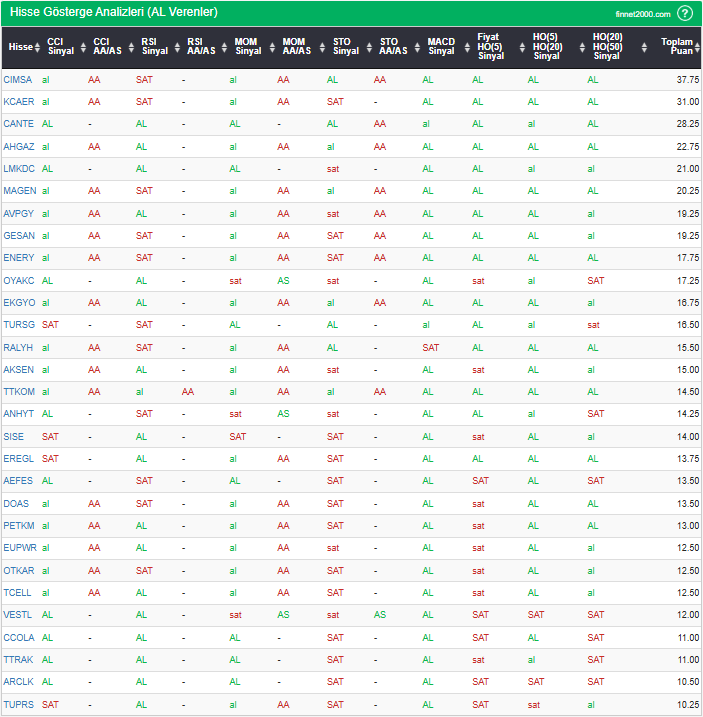This screenshot has height=717, width=703.
Task: Open the CIMSA stock link
Action: (x=18, y=79)
